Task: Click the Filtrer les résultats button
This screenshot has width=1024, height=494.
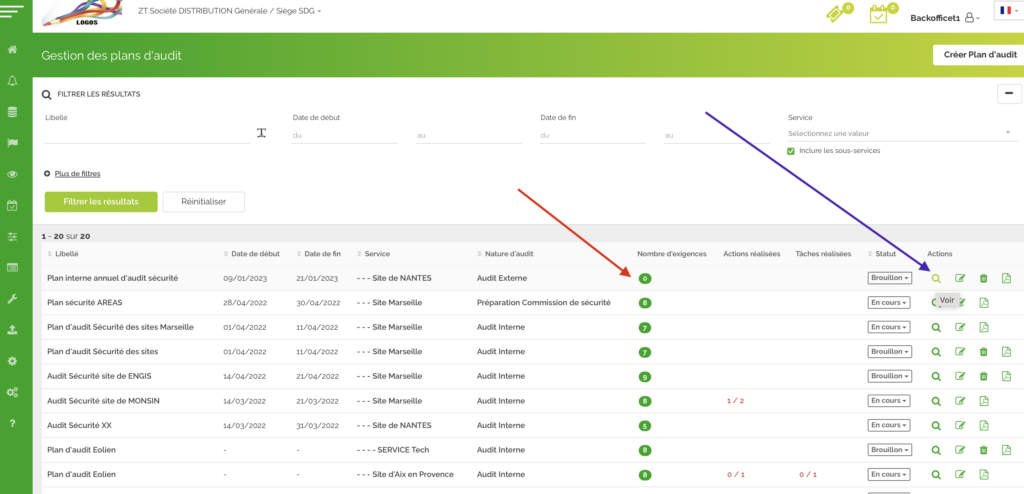Action: point(100,202)
